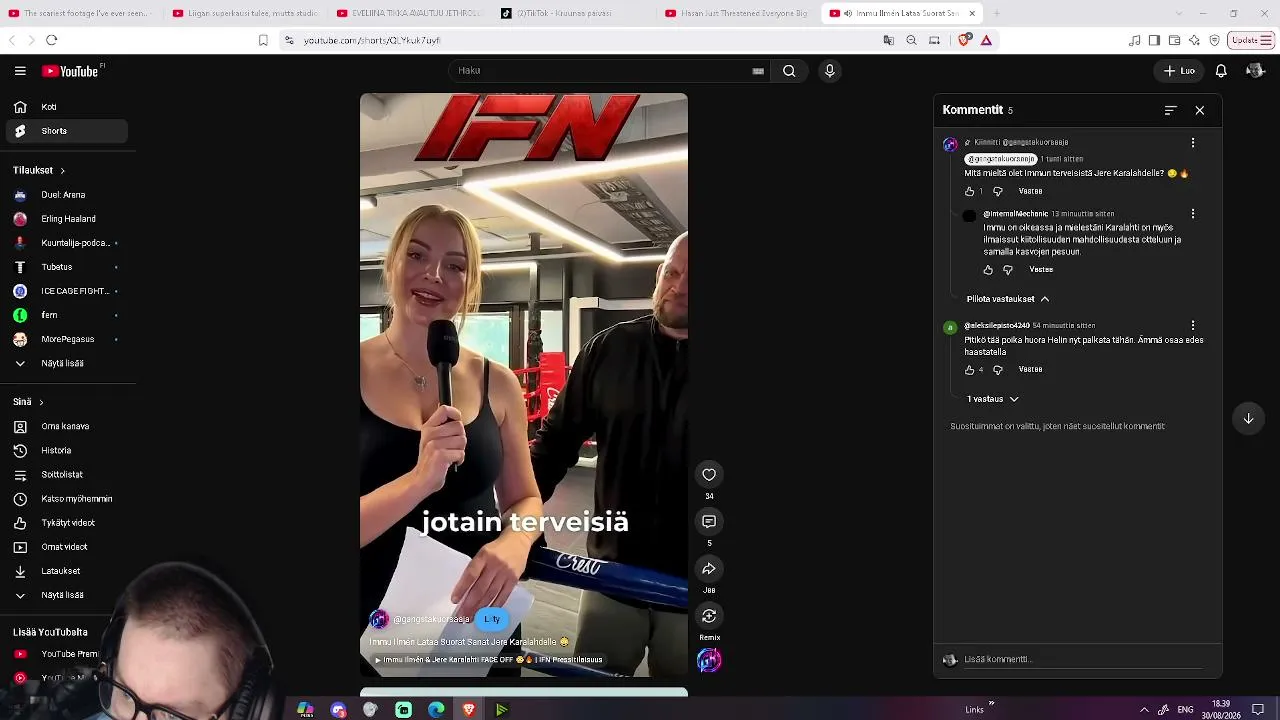Close the Kommentit panel
The width and height of the screenshot is (1280, 720).
tap(1200, 110)
